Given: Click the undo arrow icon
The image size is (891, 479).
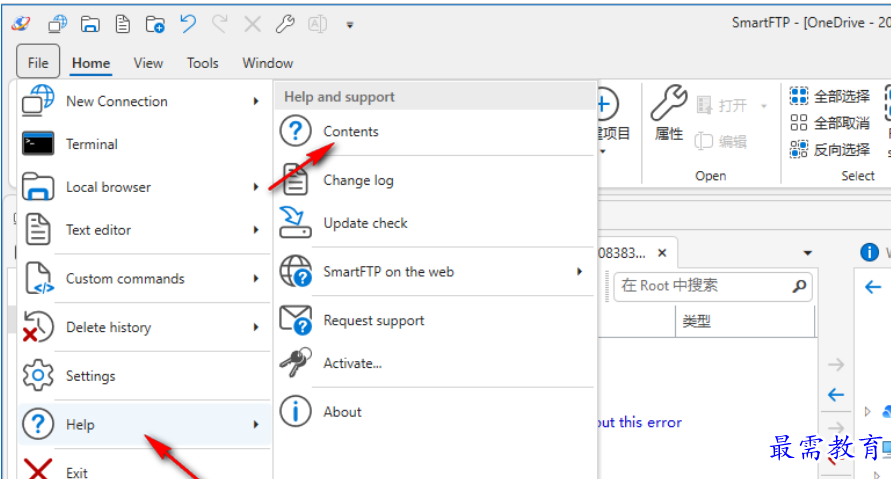Looking at the screenshot, I should pos(188,24).
